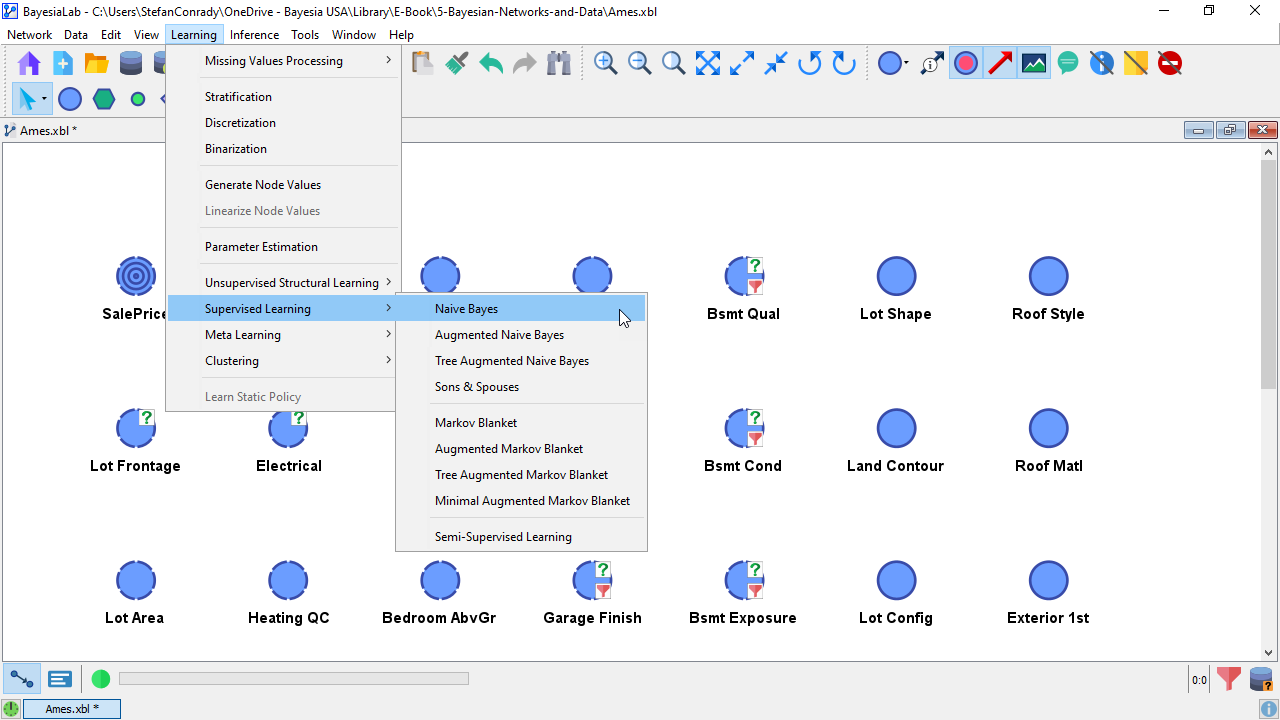Click the Home icon in the toolbar
This screenshot has width=1280, height=720.
coord(29,64)
